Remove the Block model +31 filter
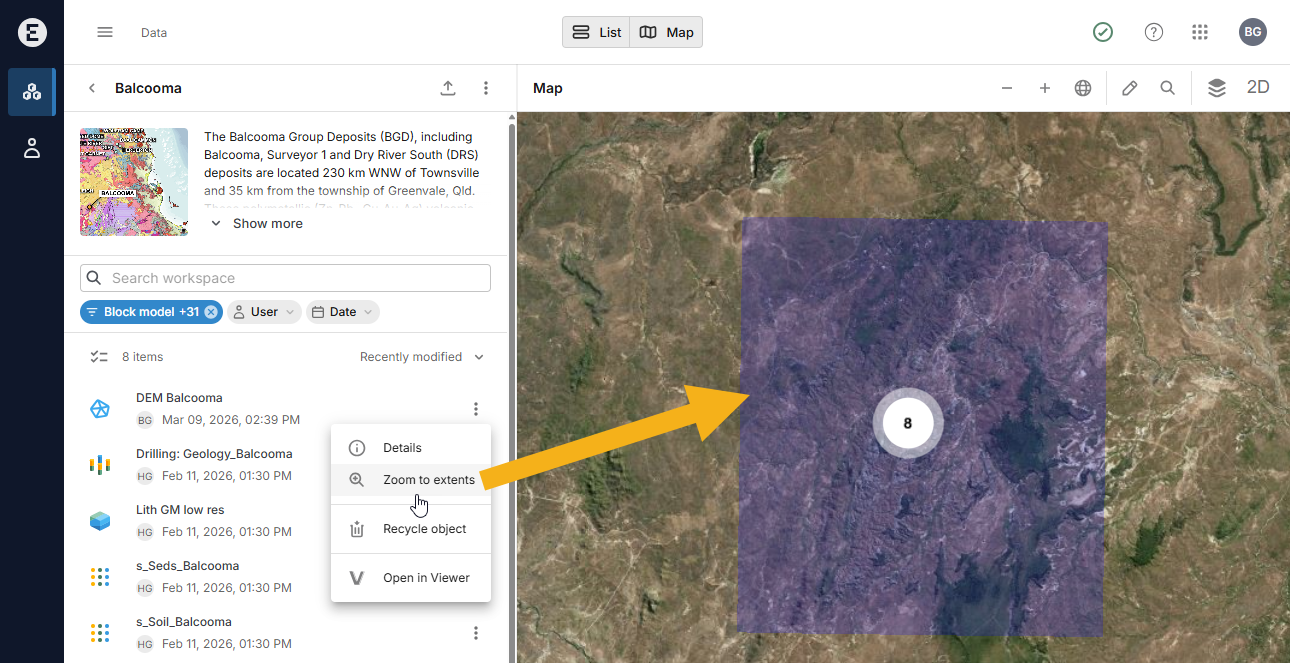The height and width of the screenshot is (663, 1290). pyautogui.click(x=211, y=312)
